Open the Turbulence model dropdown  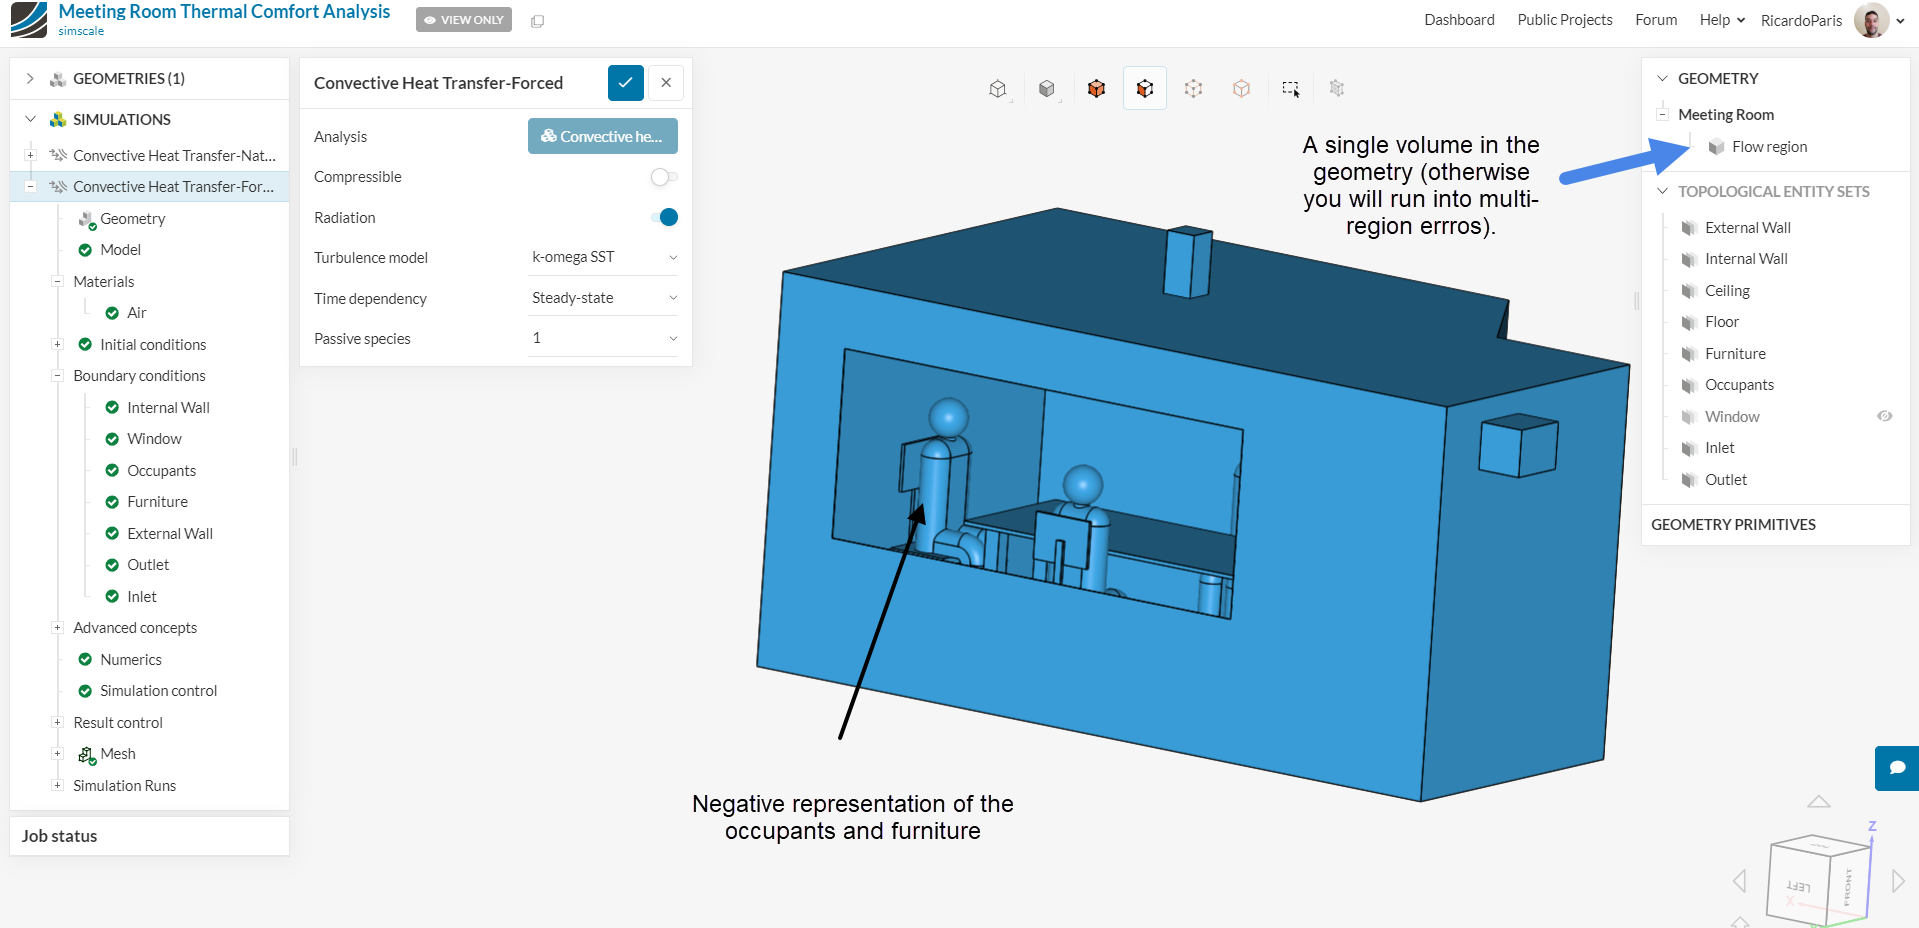(x=603, y=257)
